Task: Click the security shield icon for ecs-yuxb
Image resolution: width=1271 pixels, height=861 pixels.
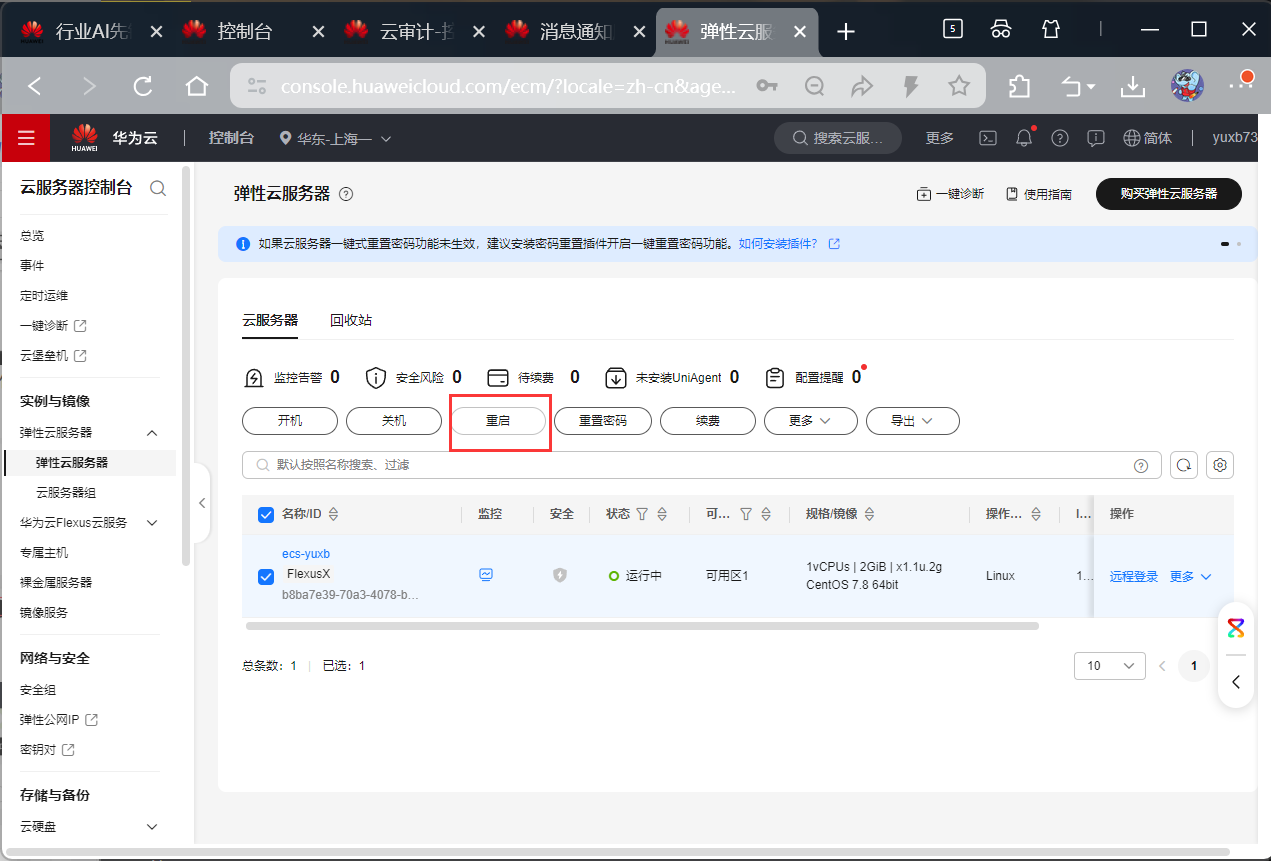Action: click(x=560, y=575)
